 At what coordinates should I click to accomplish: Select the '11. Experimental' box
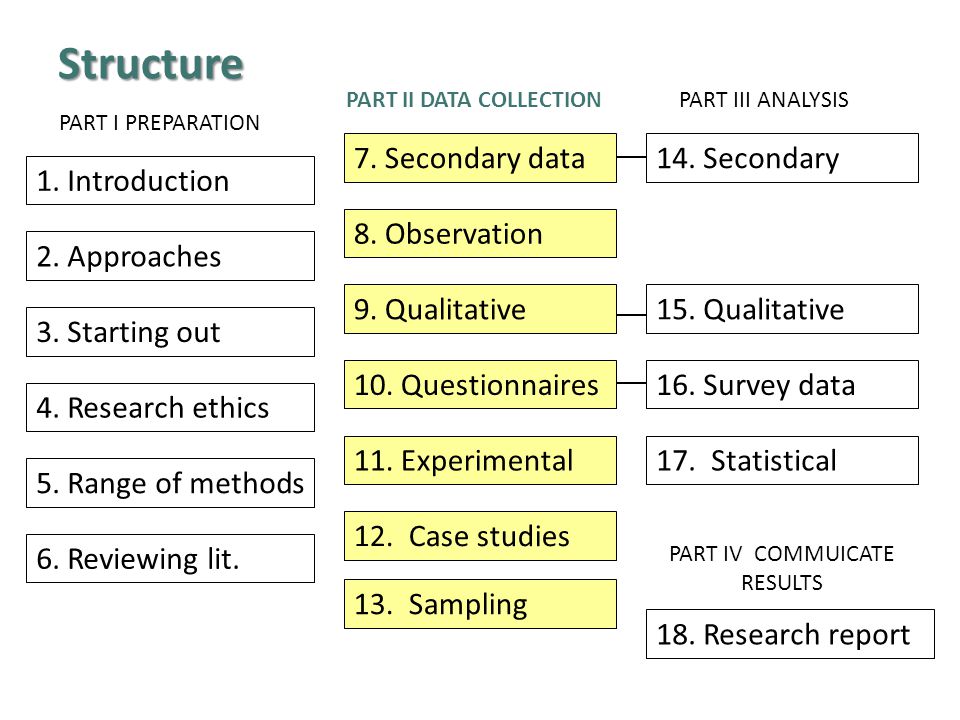click(480, 460)
